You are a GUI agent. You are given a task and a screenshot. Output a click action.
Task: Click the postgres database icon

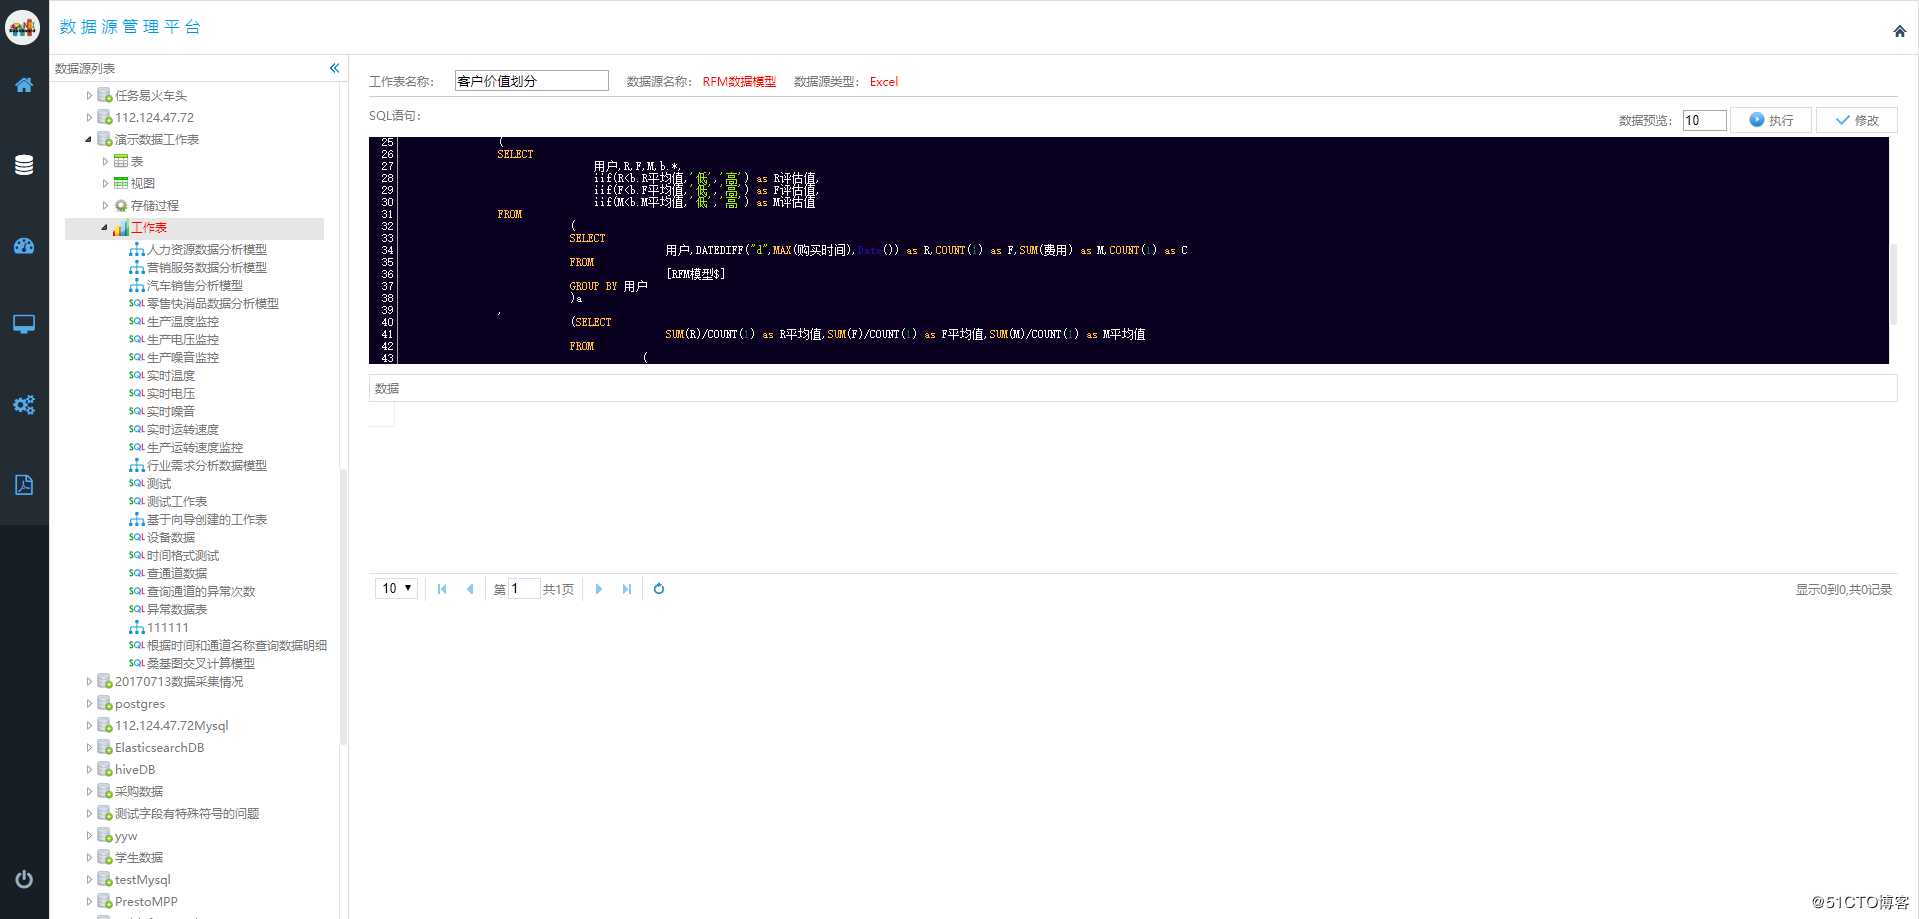click(105, 704)
